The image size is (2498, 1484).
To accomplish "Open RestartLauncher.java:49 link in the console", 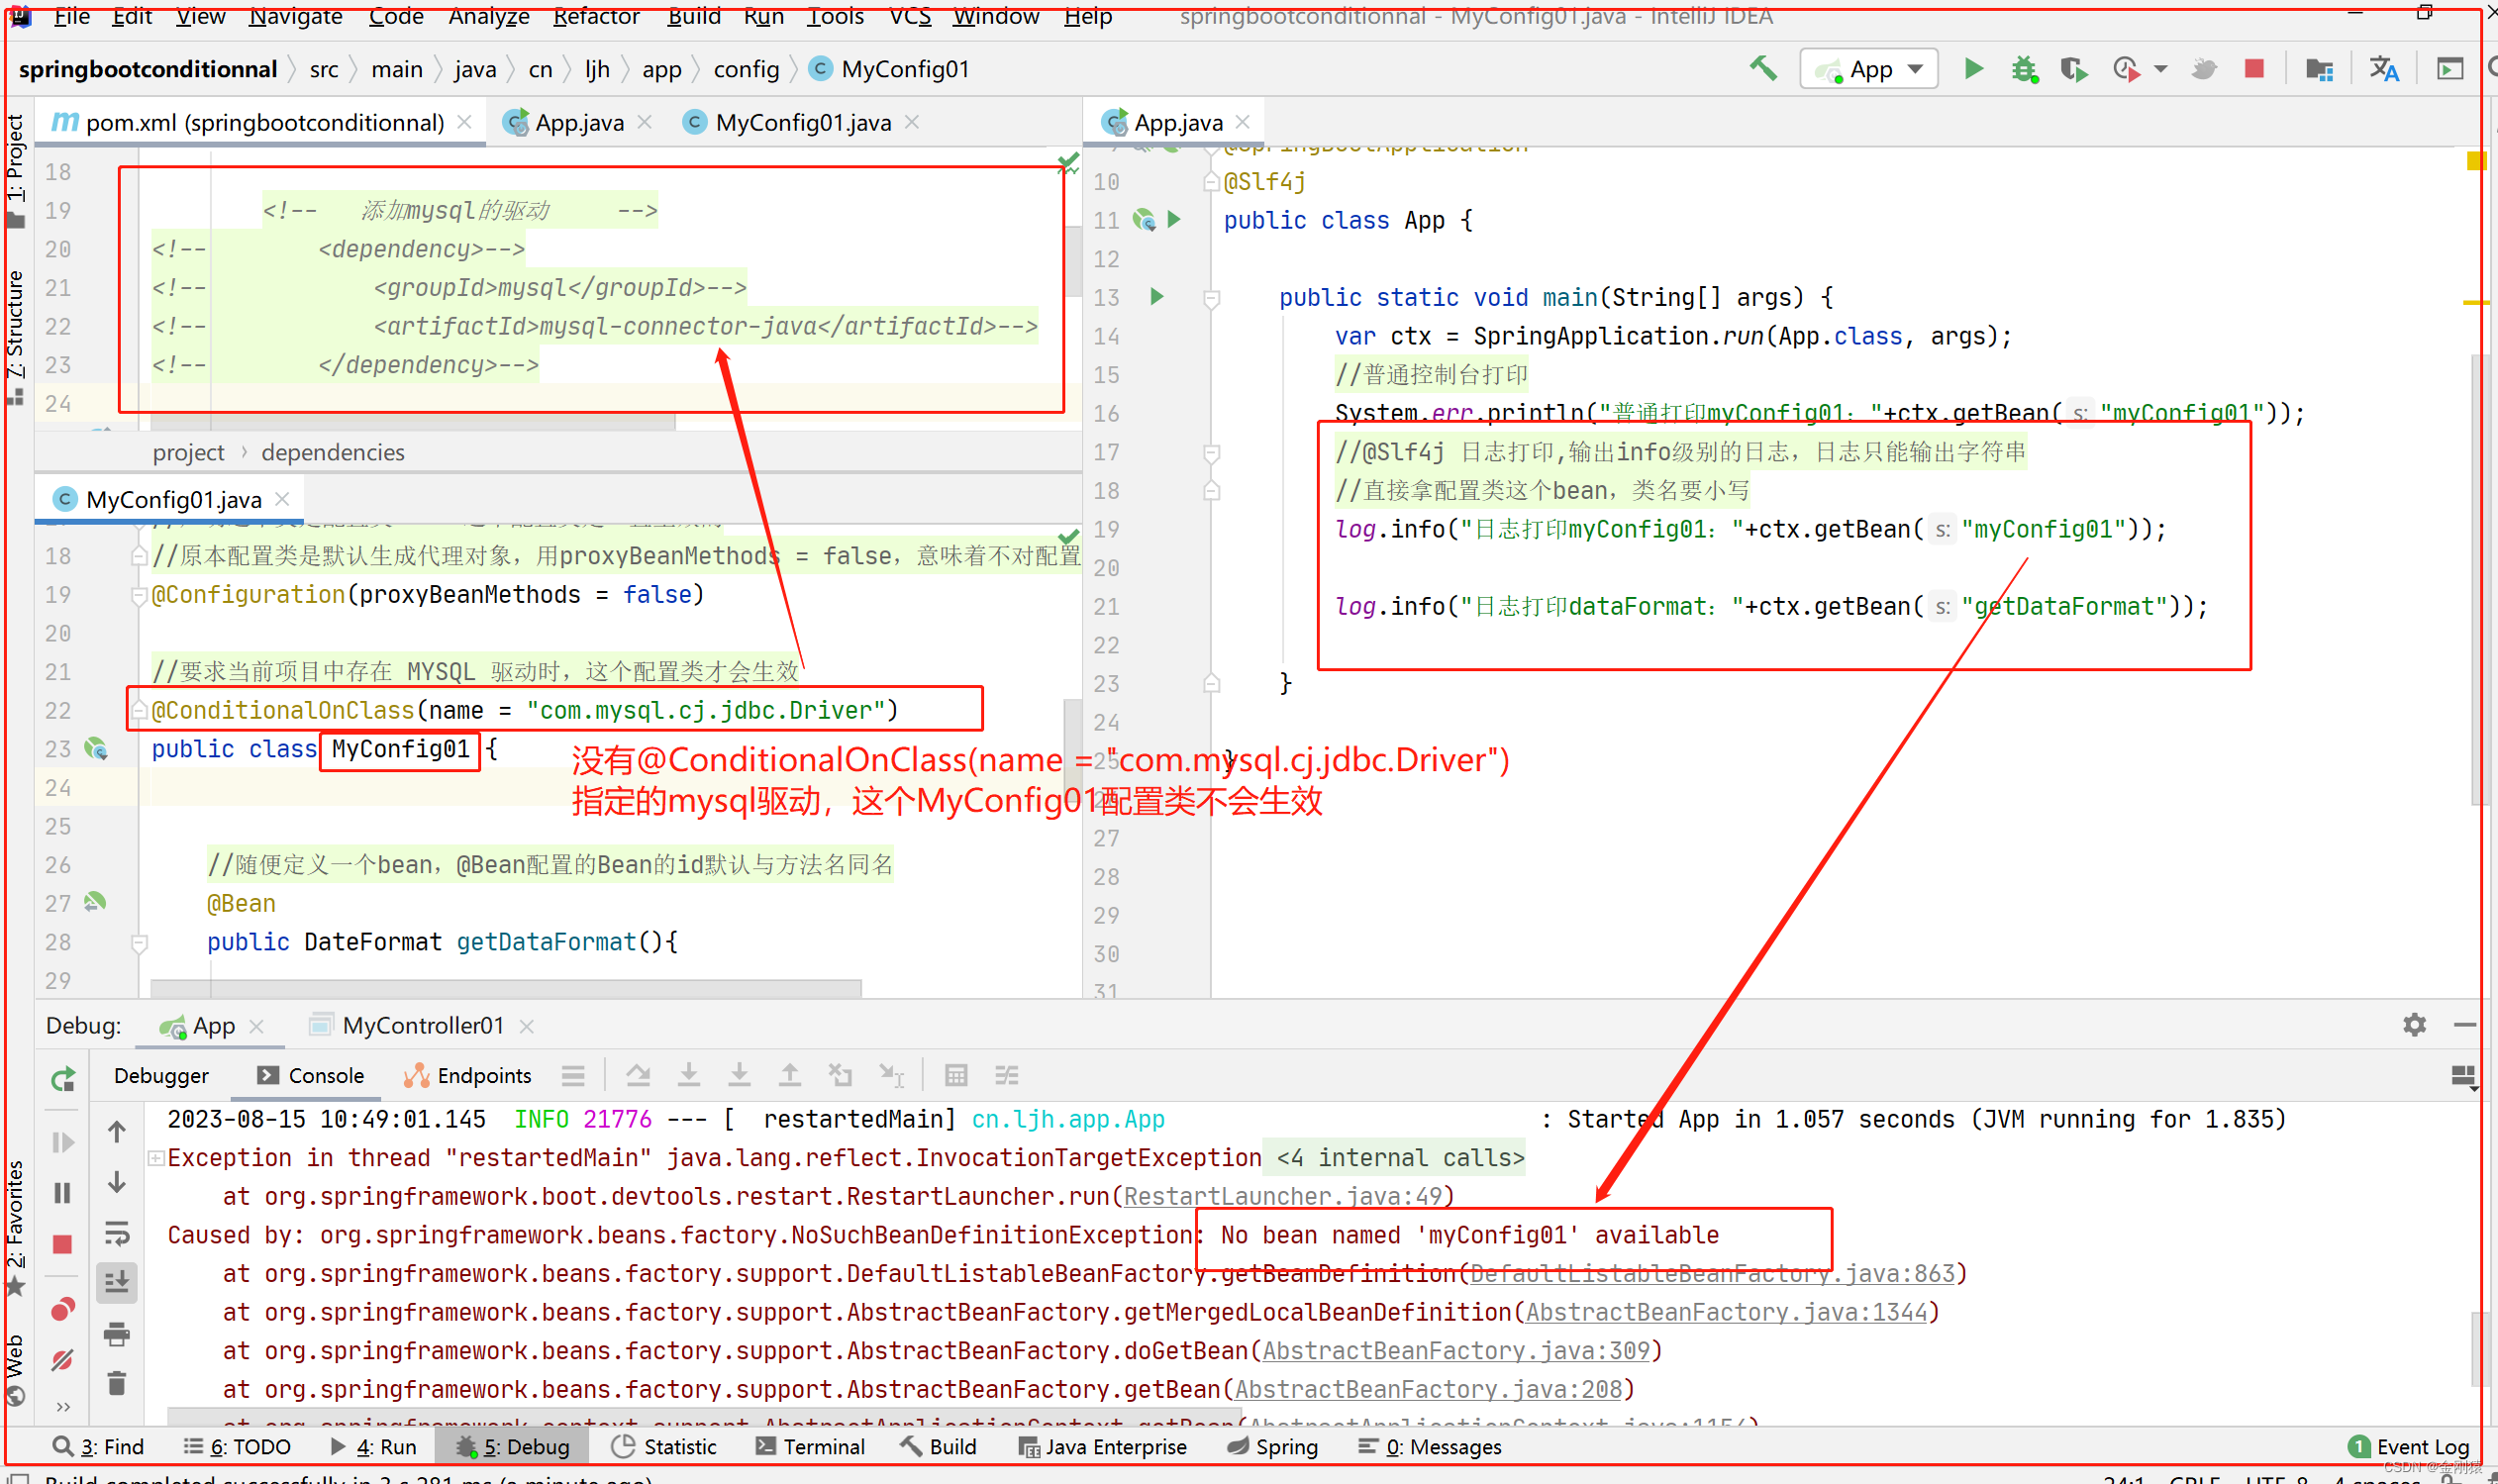I will click(1285, 1196).
